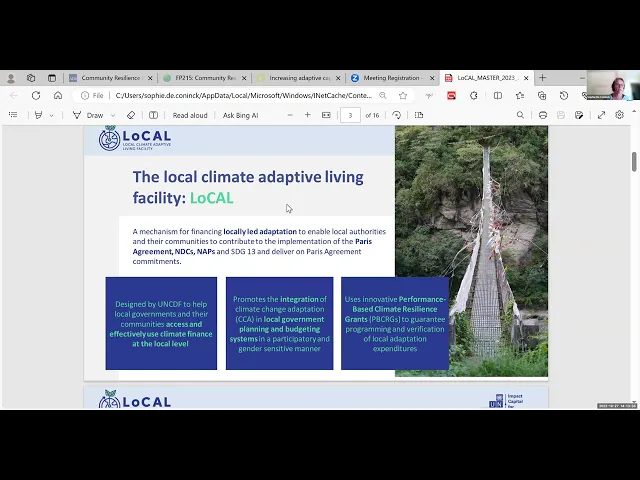Image resolution: width=640 pixels, height=480 pixels.
Task: Click the participant video thumbnail
Action: coord(613,85)
